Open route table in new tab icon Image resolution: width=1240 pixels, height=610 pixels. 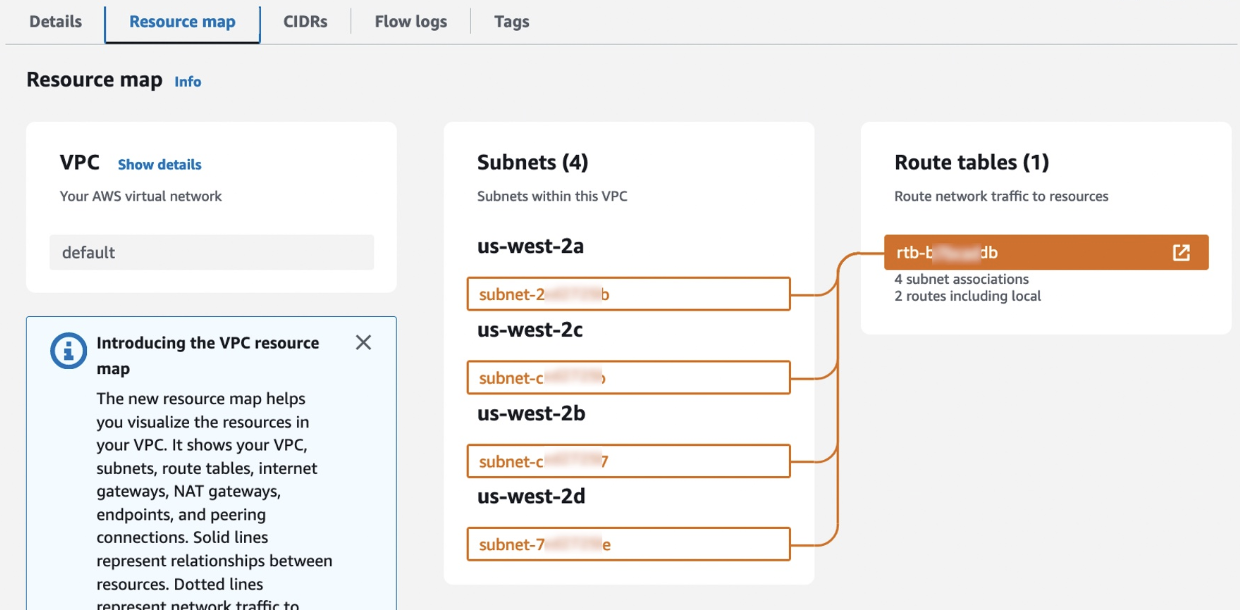click(1181, 253)
